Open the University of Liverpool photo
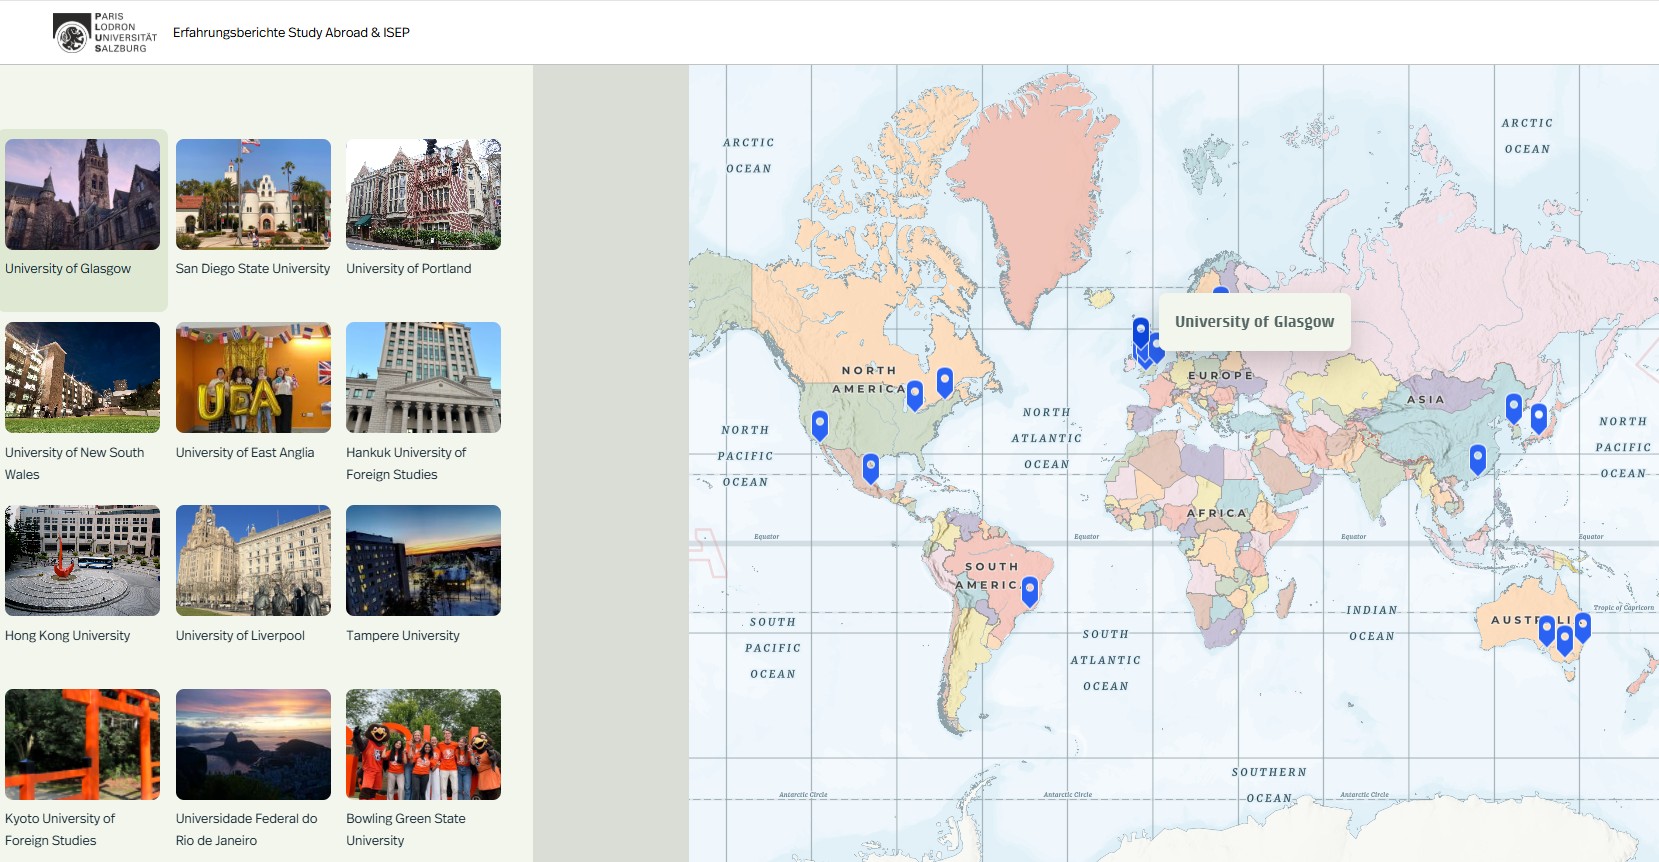1659x862 pixels. 253,560
